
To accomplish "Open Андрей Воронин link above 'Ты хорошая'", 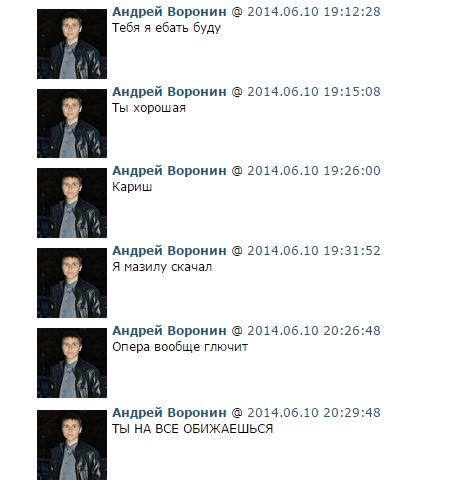I will coord(169,92).
